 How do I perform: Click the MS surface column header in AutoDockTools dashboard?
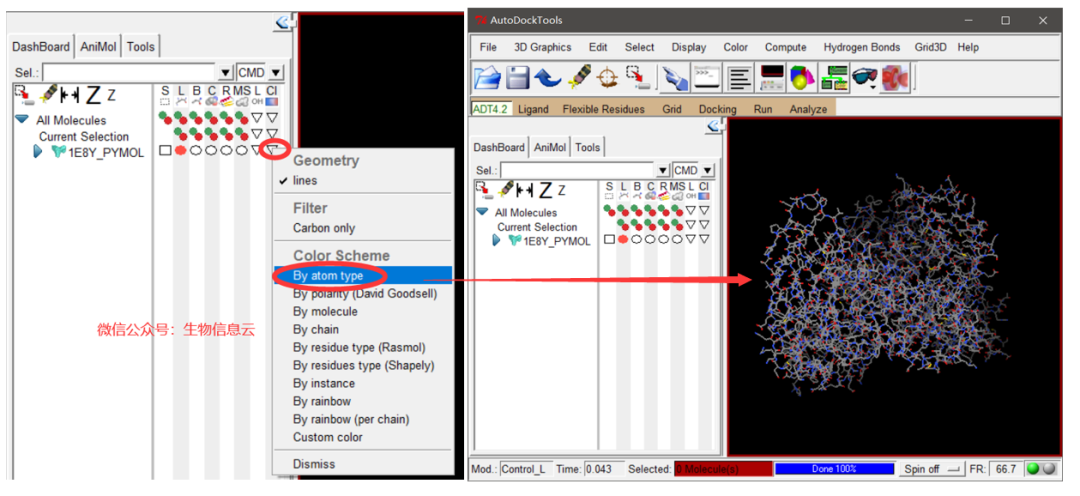pos(677,191)
